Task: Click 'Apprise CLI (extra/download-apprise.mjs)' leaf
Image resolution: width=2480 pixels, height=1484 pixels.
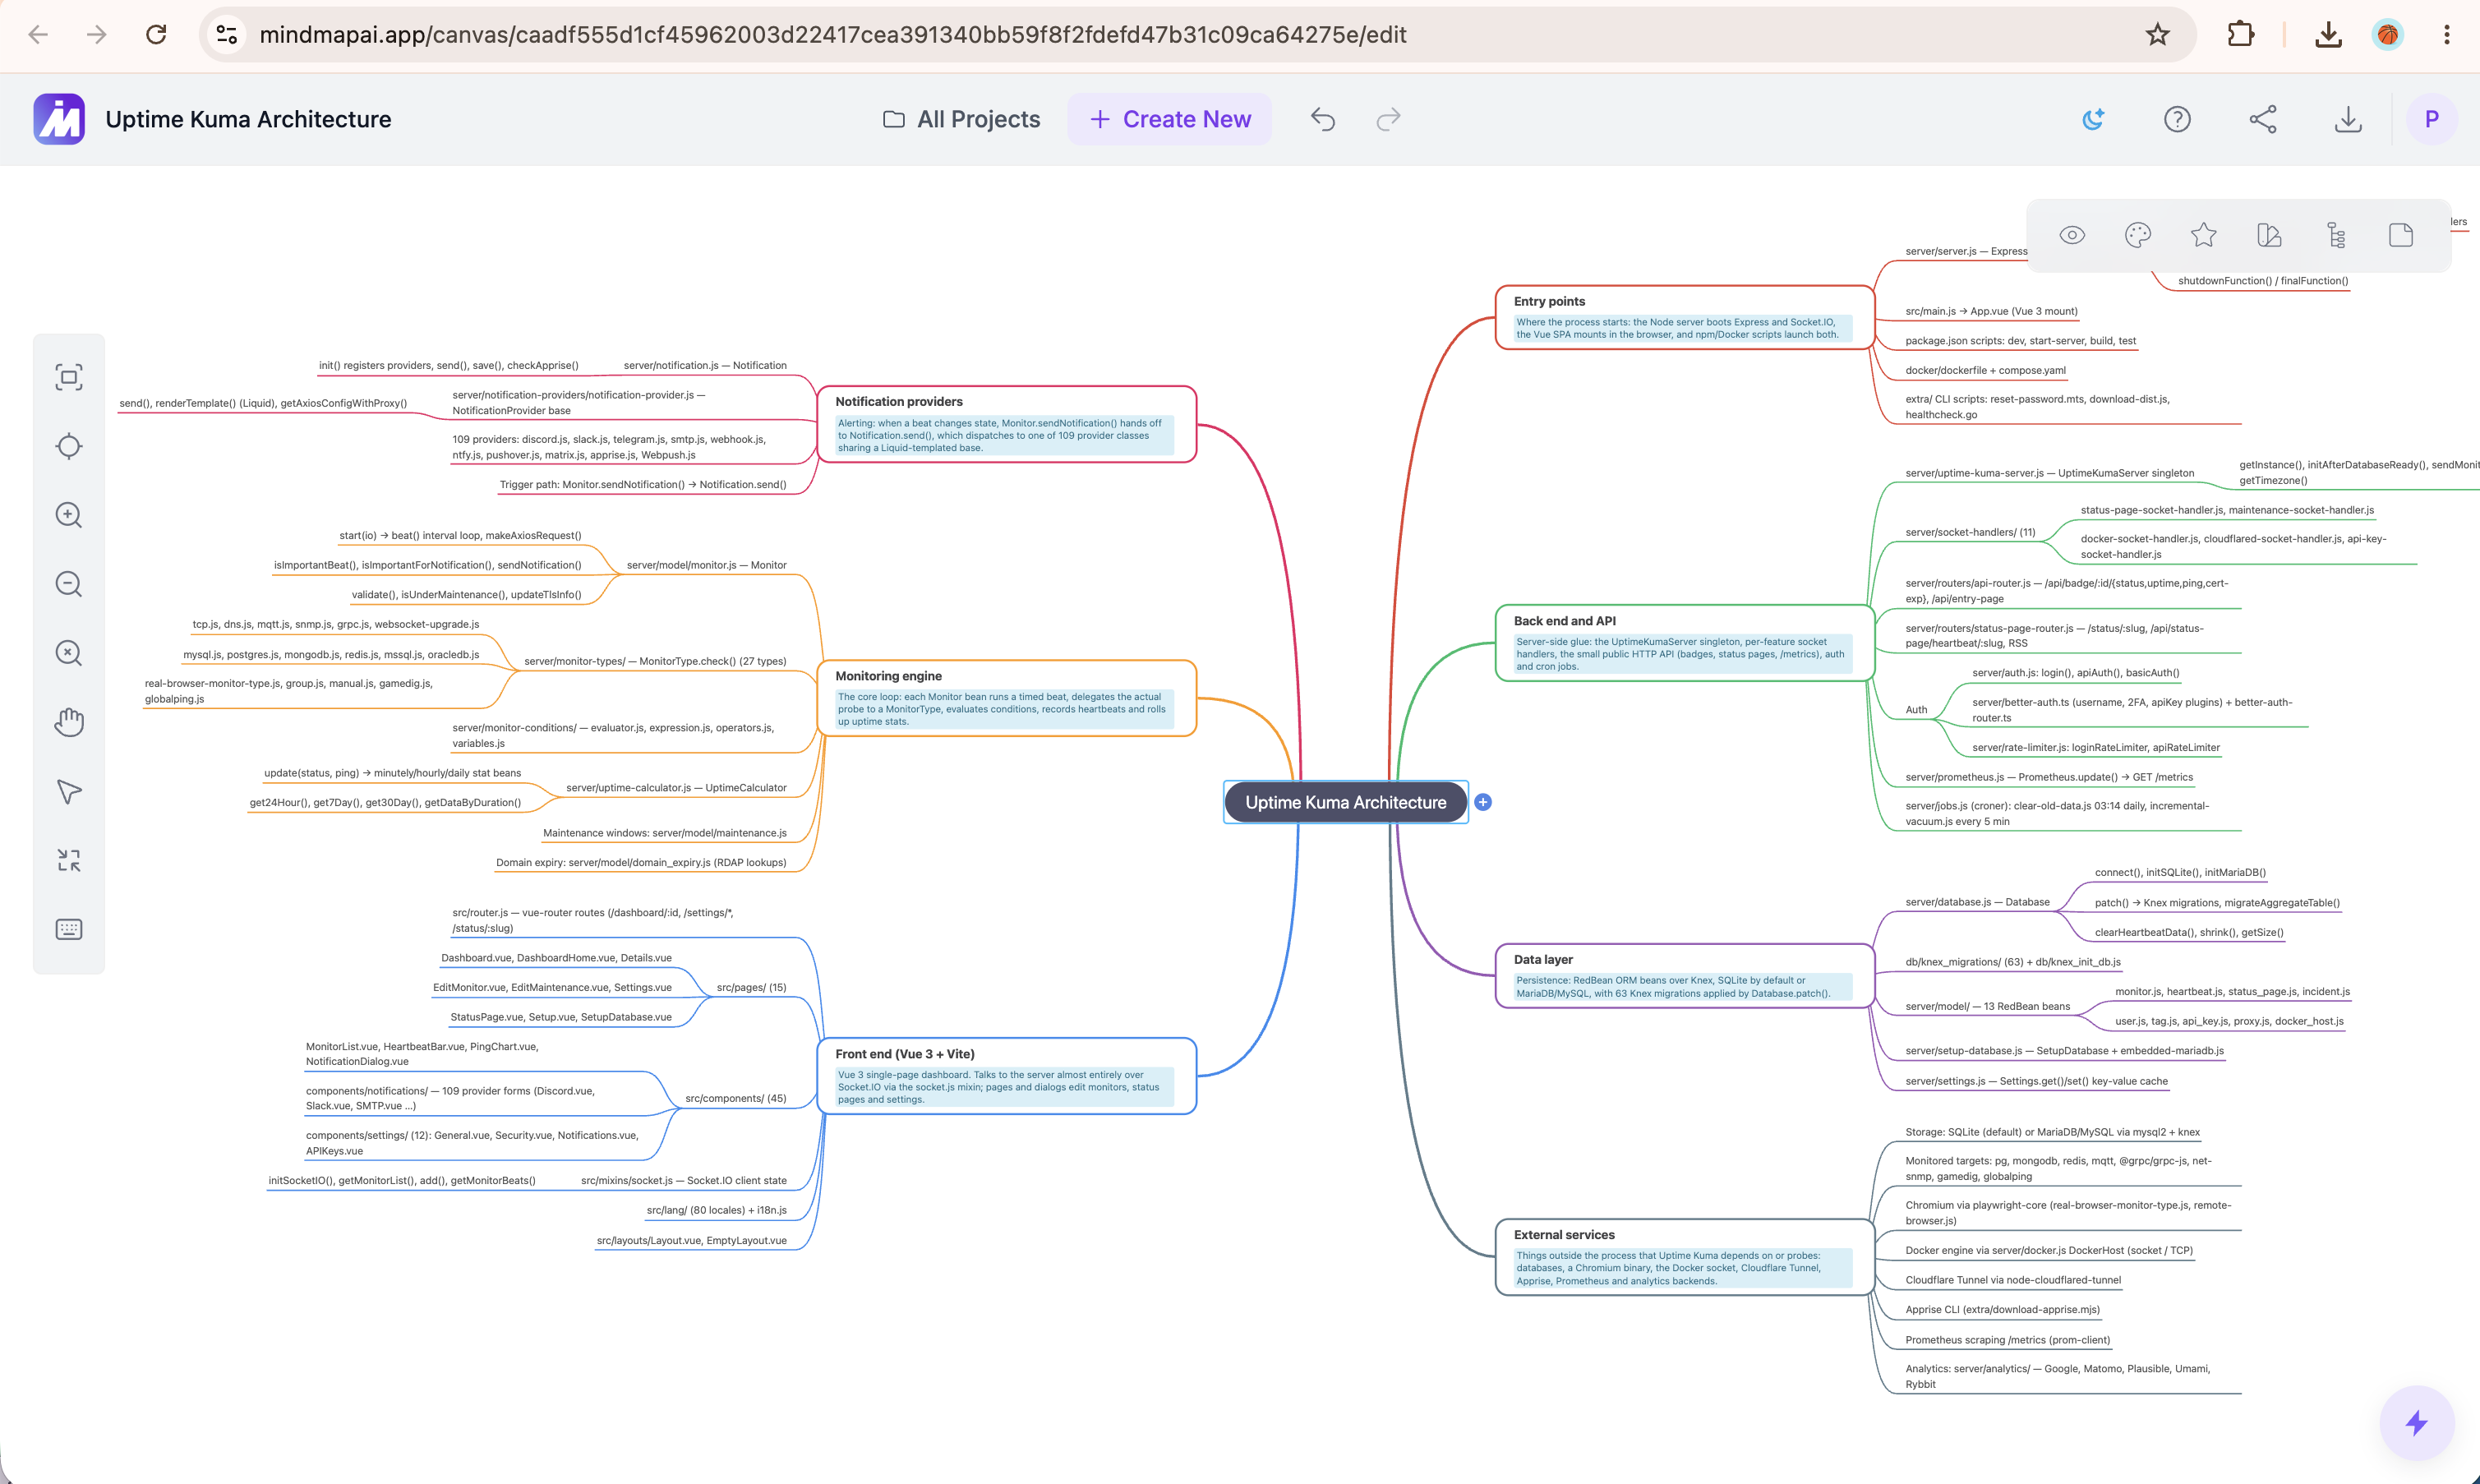Action: click(2002, 1309)
